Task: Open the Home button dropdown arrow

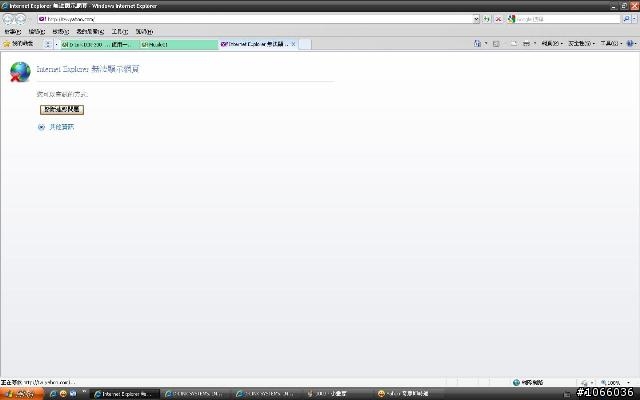Action: pos(486,43)
